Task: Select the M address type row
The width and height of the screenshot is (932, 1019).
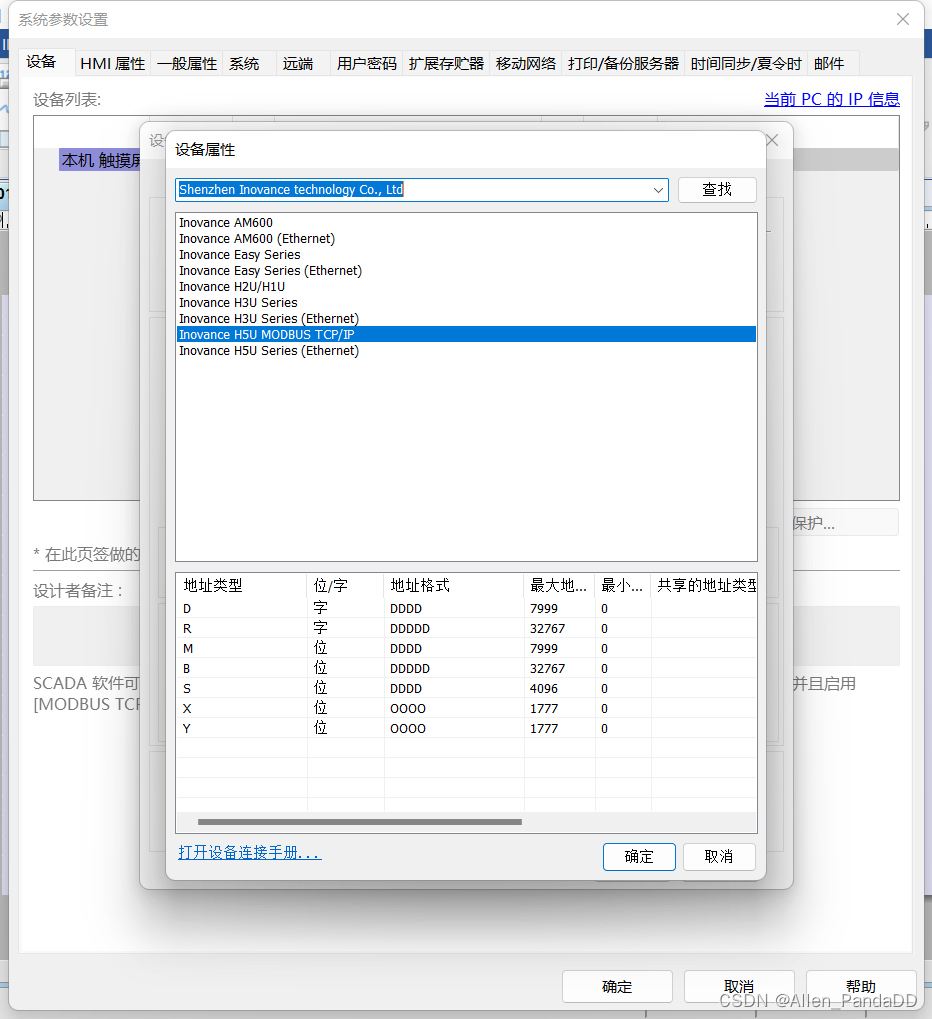Action: (x=466, y=649)
